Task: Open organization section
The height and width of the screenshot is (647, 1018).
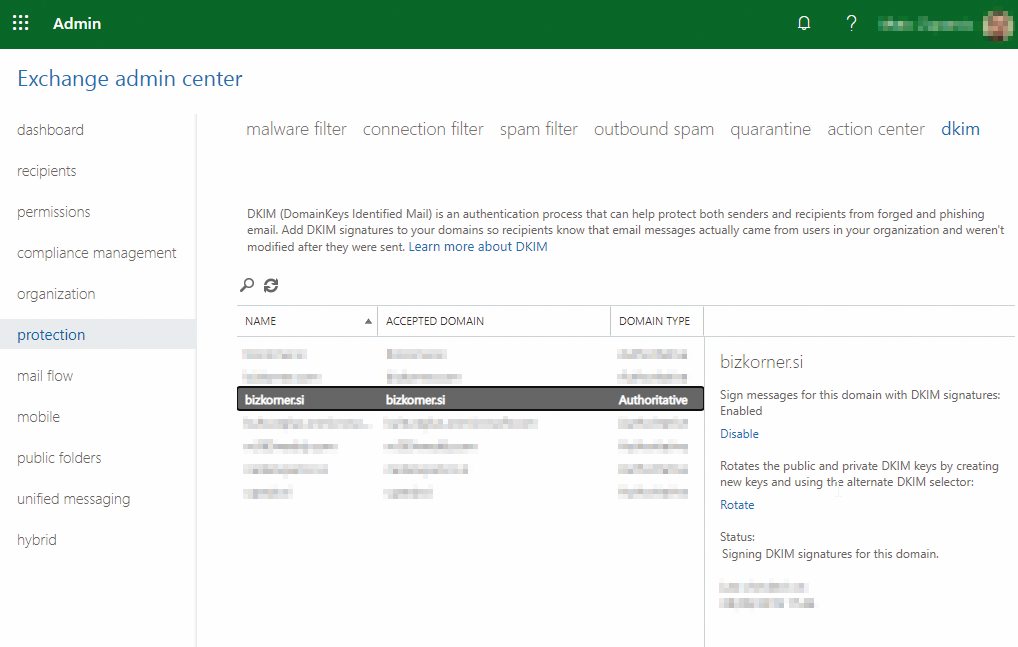Action: tap(56, 294)
